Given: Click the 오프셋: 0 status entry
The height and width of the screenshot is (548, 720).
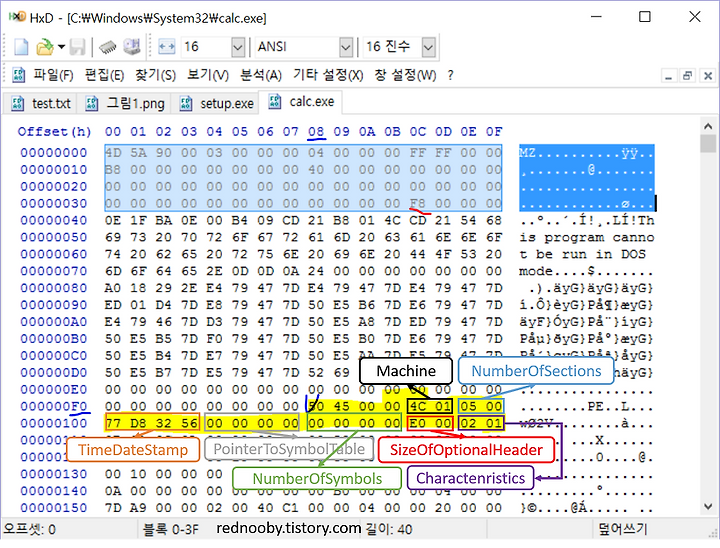Looking at the screenshot, I should coord(30,530).
